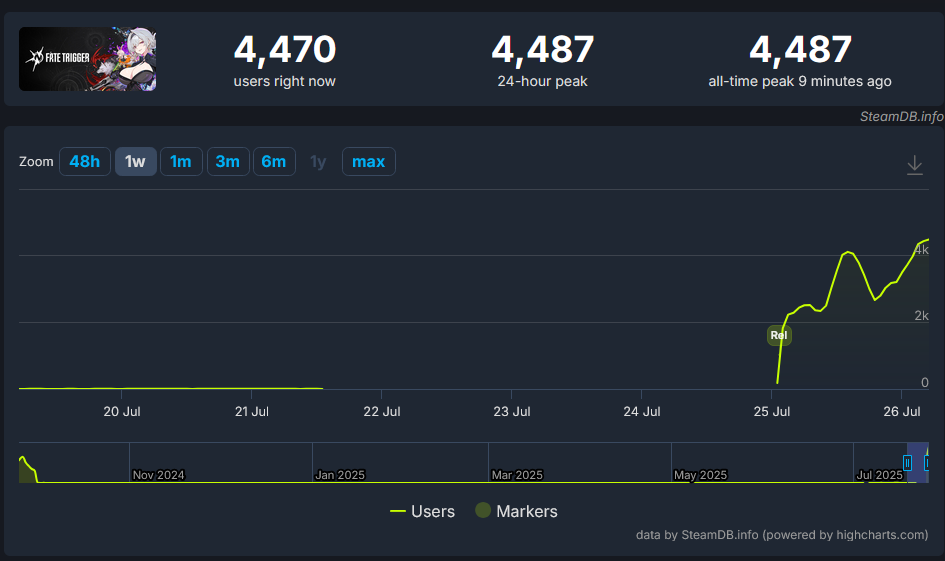Click the 25 Jul axis label
Screen dimensions: 945x561
point(771,412)
